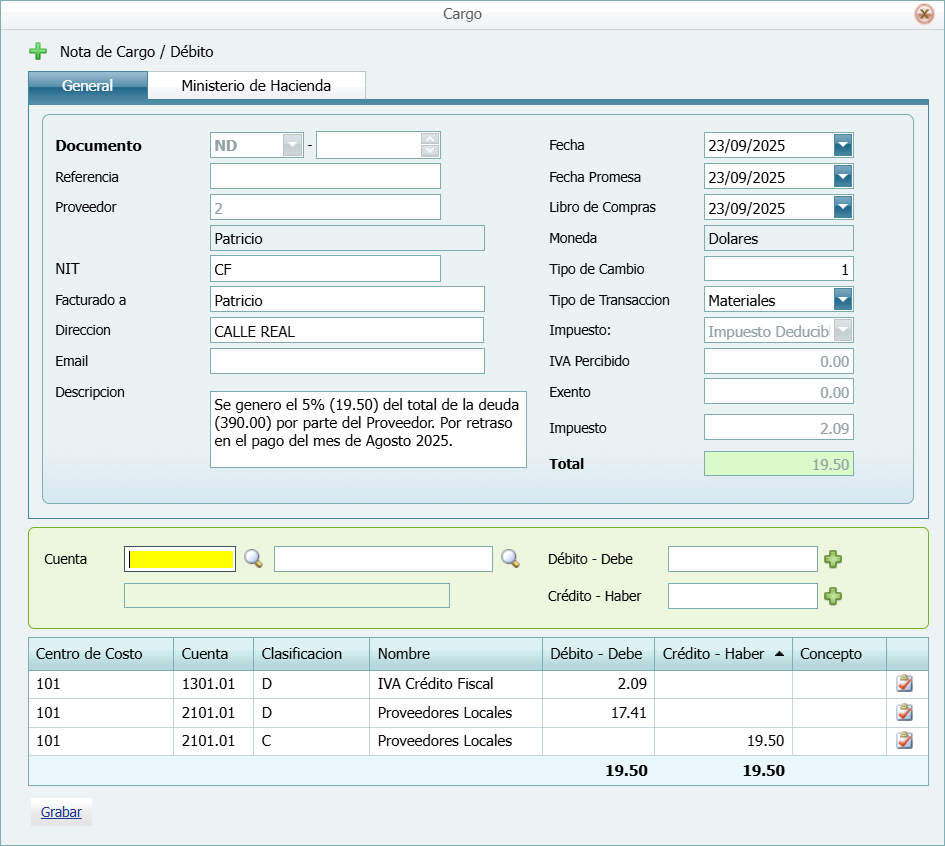This screenshot has height=846, width=945.
Task: Expand the Tipo de Transaccion dropdown
Action: [x=843, y=299]
